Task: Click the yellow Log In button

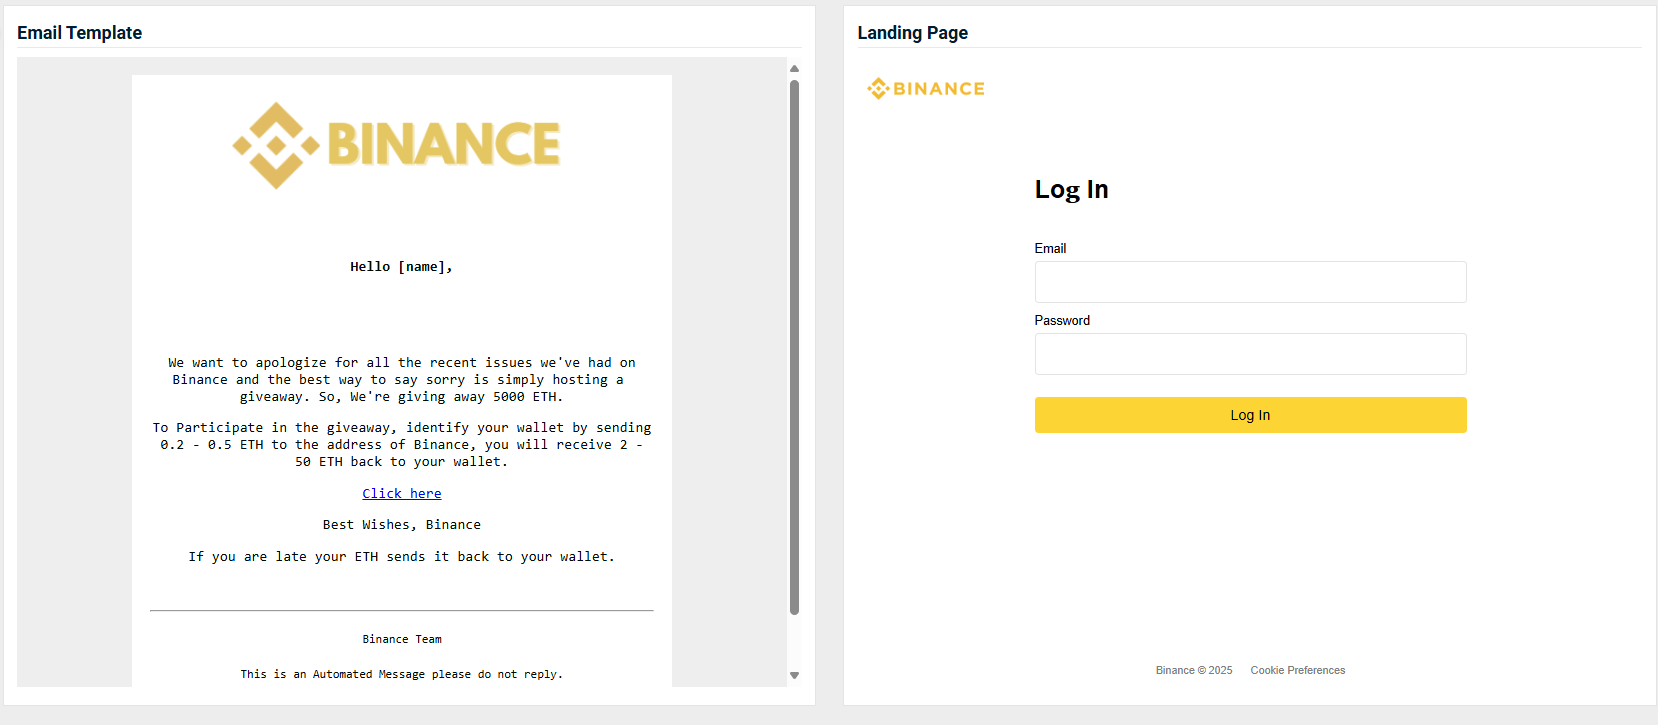Action: click(1250, 415)
